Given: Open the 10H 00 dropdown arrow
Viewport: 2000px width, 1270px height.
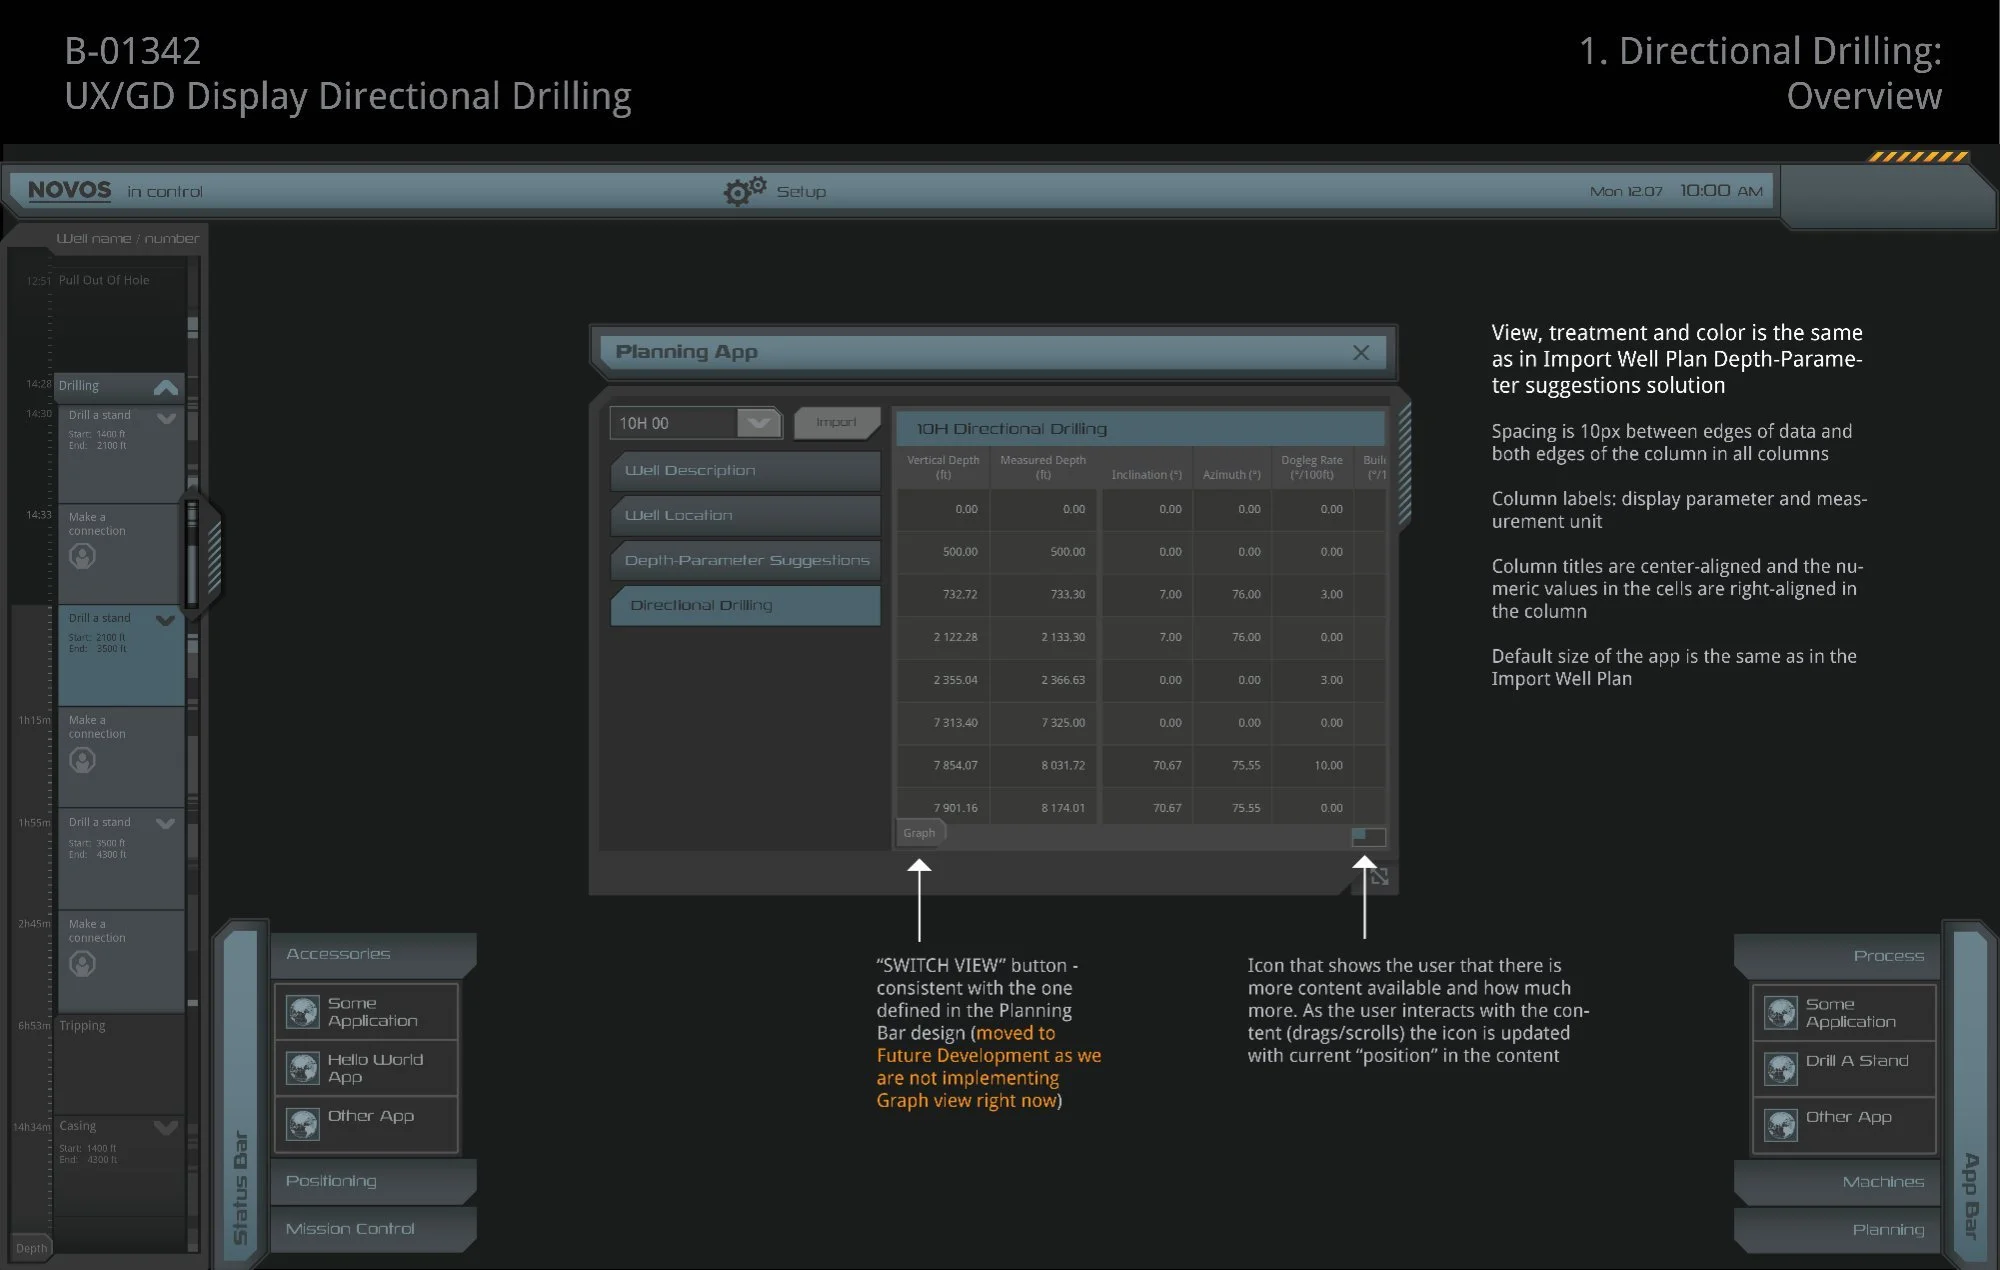Looking at the screenshot, I should (x=759, y=423).
